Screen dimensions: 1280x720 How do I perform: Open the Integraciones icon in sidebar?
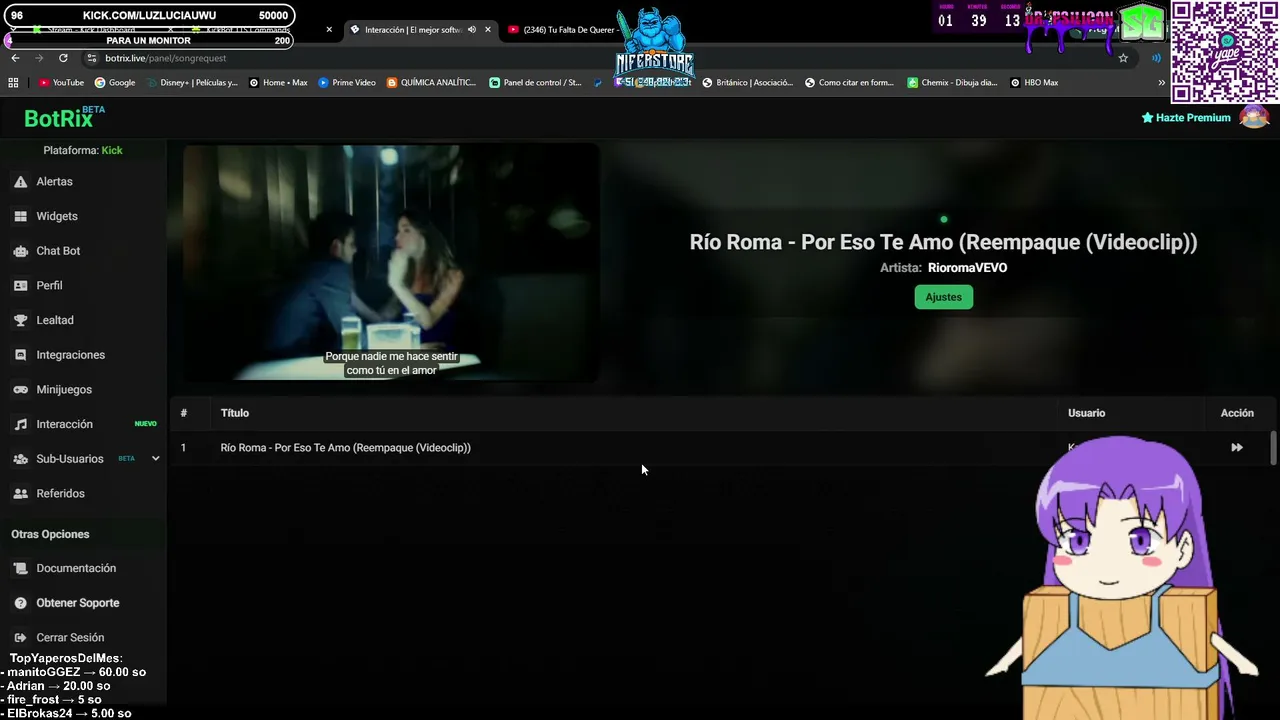coord(20,355)
